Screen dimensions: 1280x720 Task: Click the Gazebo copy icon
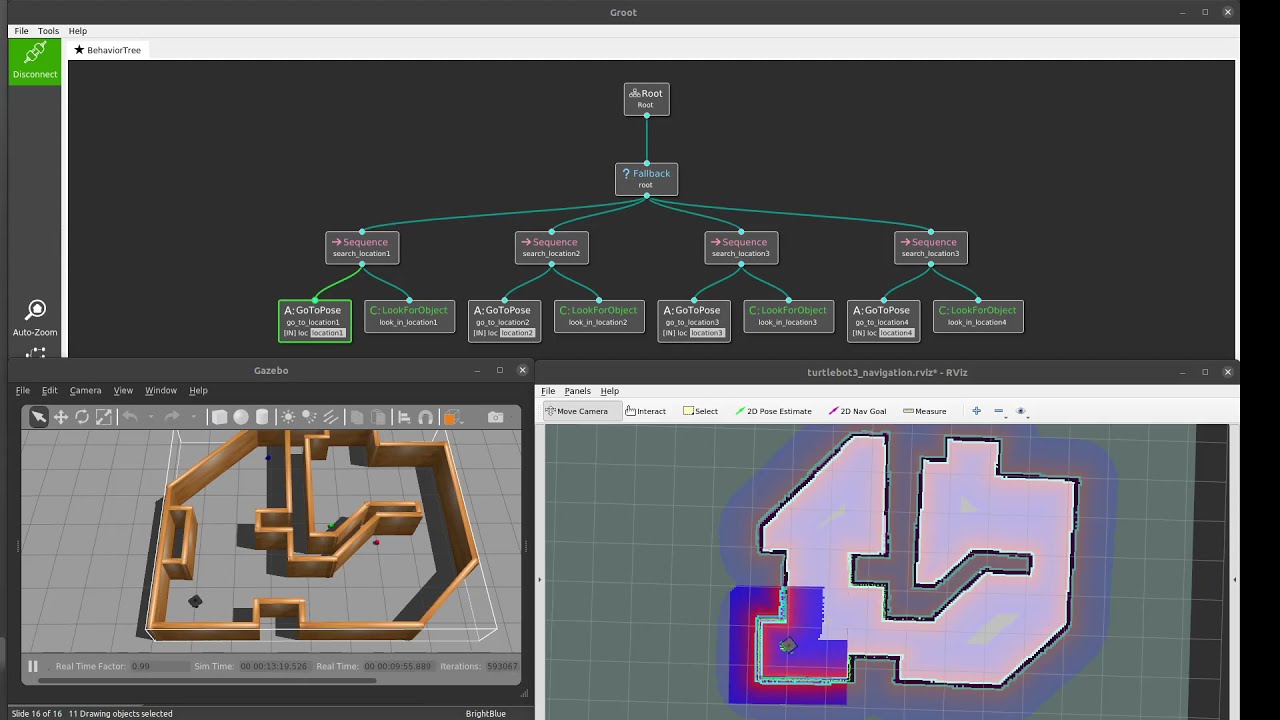(356, 417)
